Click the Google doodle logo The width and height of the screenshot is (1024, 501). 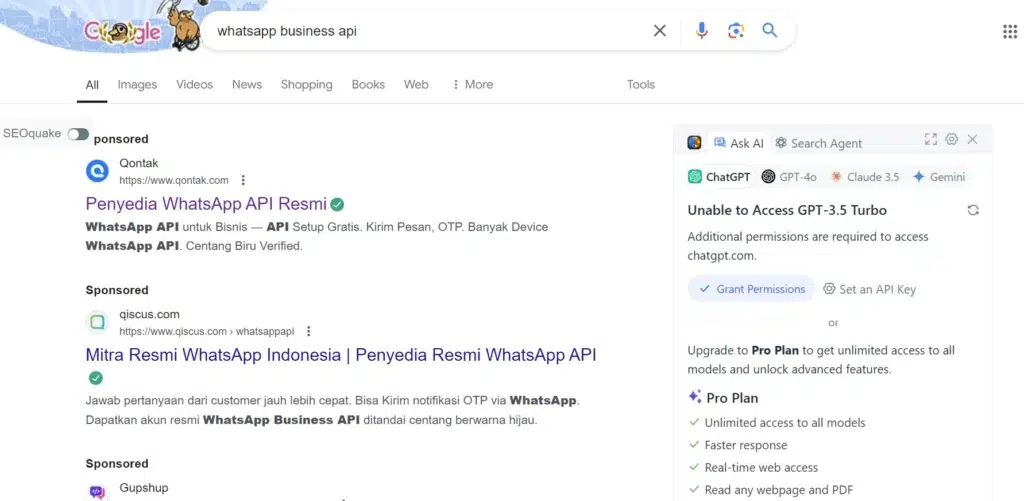122,31
